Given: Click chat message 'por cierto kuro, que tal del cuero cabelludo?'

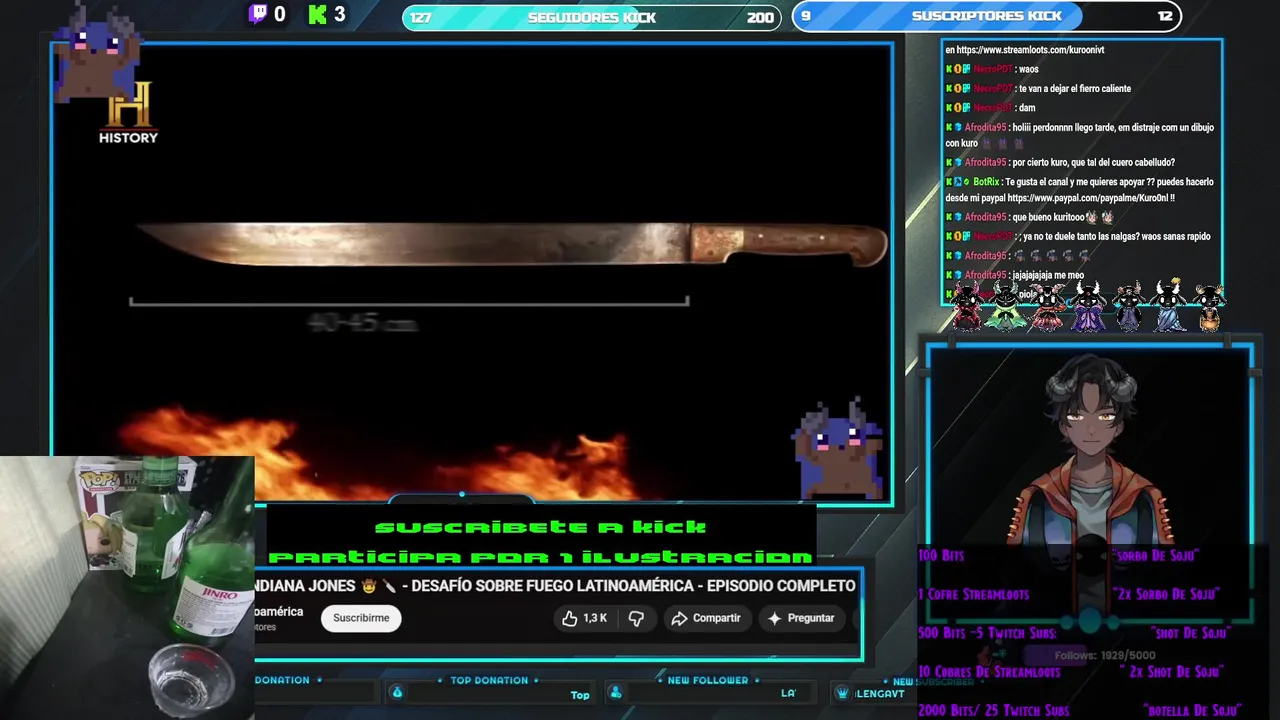Looking at the screenshot, I should (1093, 162).
